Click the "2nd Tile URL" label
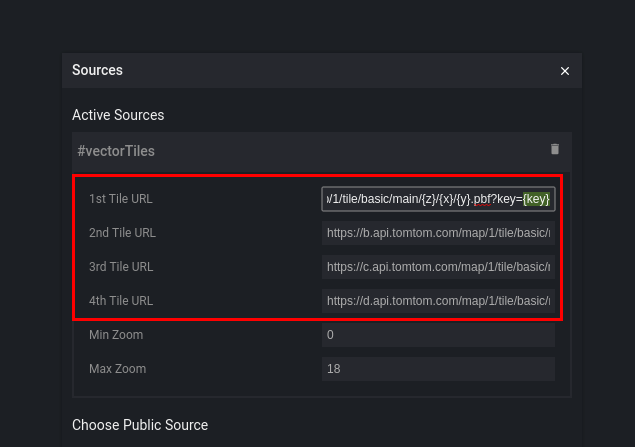 click(122, 233)
